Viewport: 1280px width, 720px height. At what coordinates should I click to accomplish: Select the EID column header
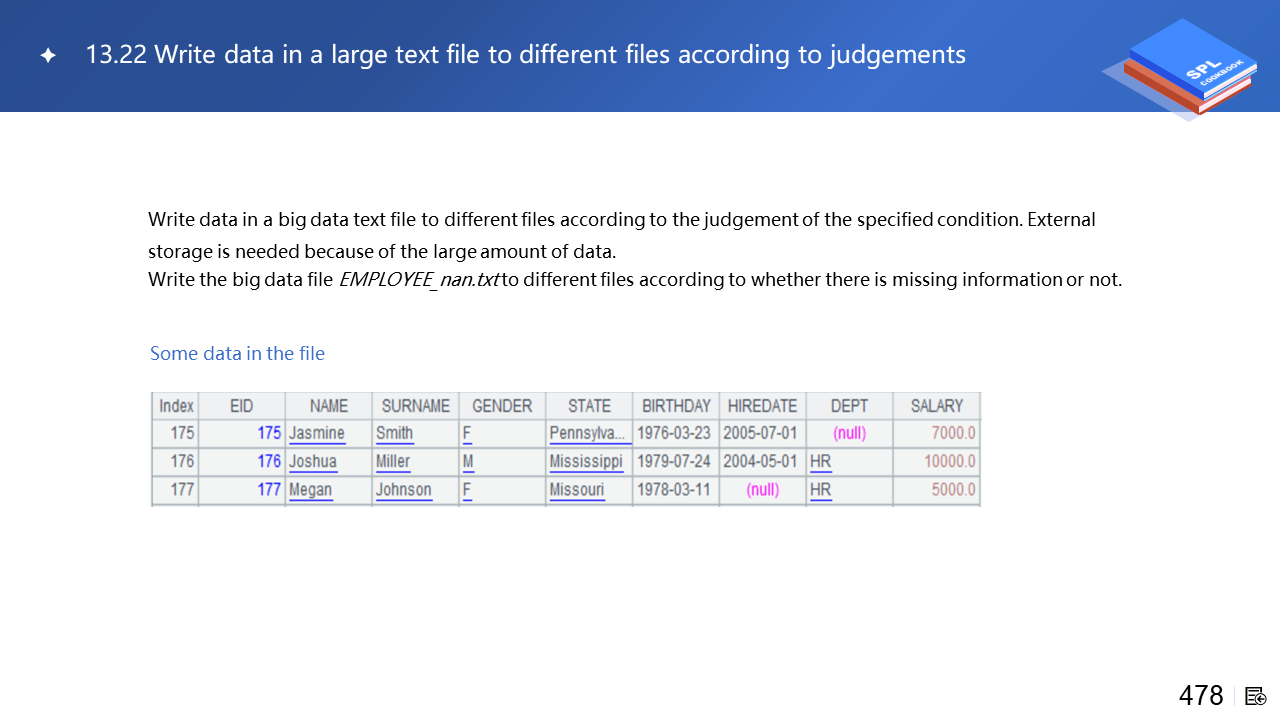(x=241, y=406)
